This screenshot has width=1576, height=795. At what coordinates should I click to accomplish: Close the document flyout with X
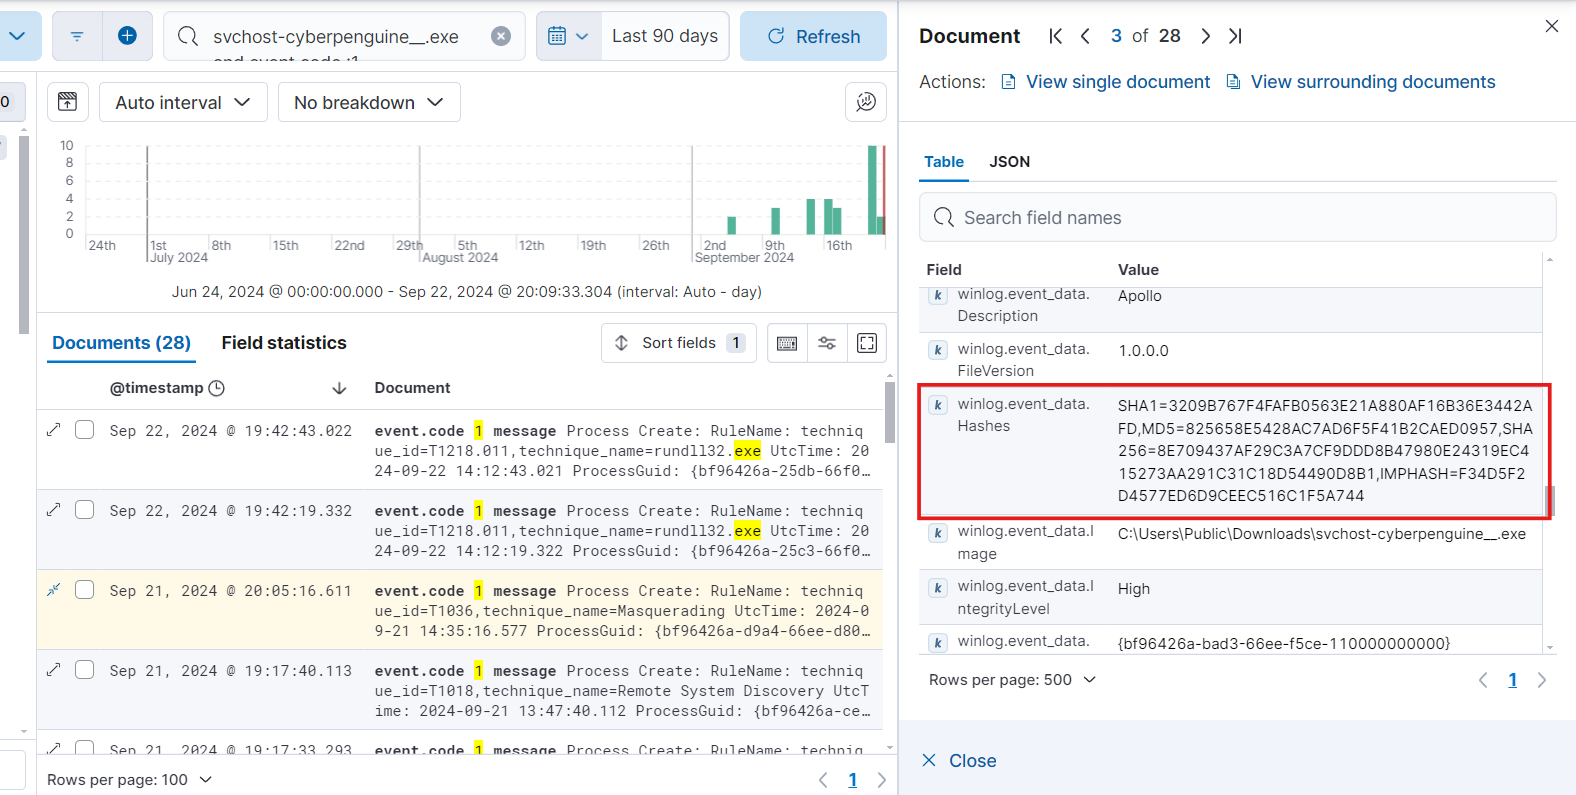click(x=1552, y=26)
